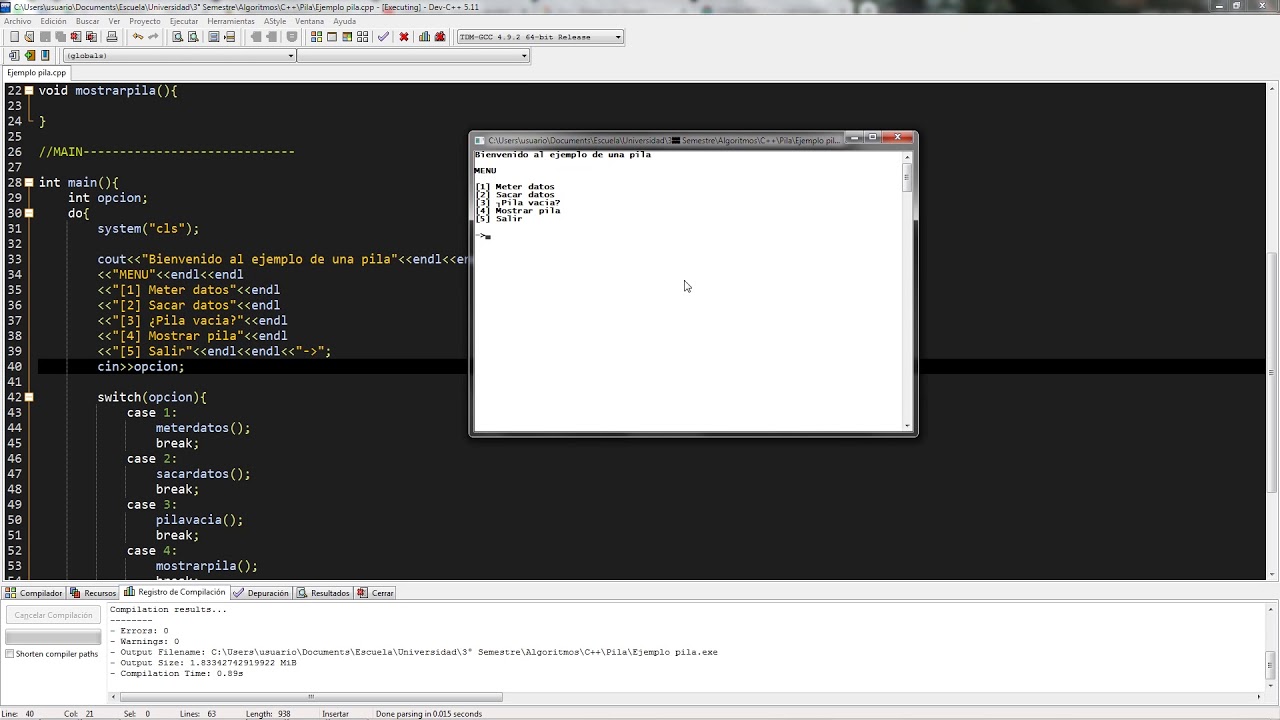Image resolution: width=1280 pixels, height=720 pixels.
Task: Click the Go to bookmark icon in second toolbar
Action: click(x=44, y=55)
